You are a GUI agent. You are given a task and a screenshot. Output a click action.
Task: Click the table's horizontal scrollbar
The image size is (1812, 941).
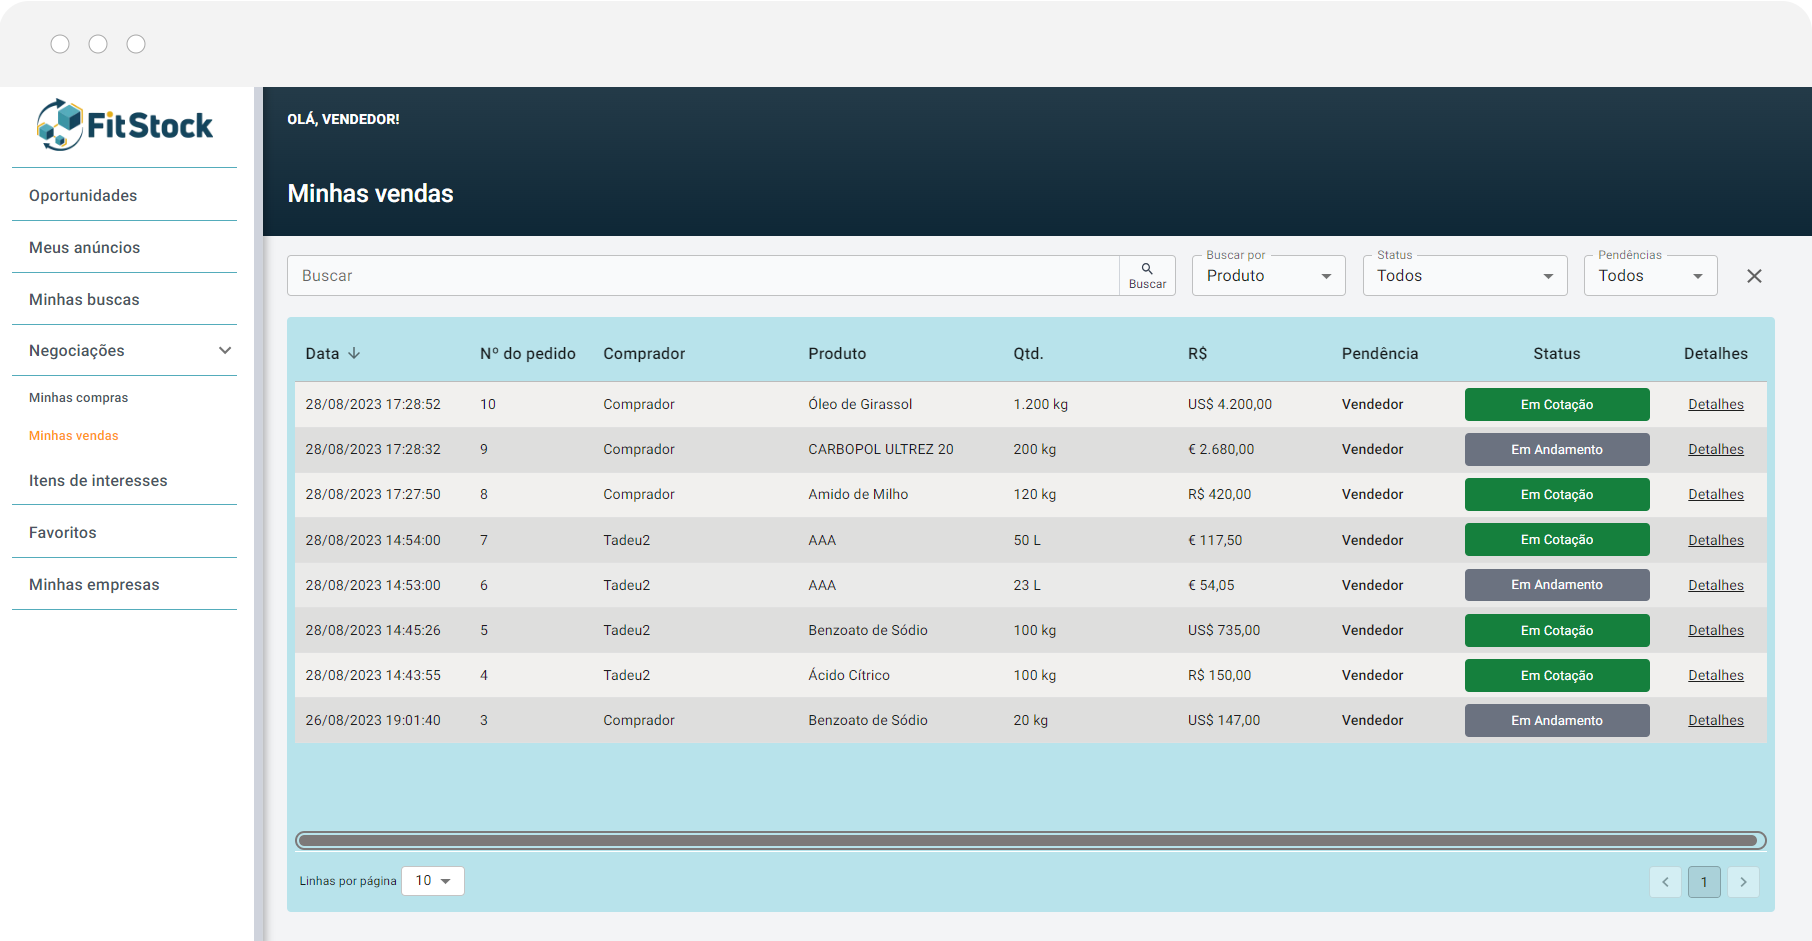pos(1030,841)
